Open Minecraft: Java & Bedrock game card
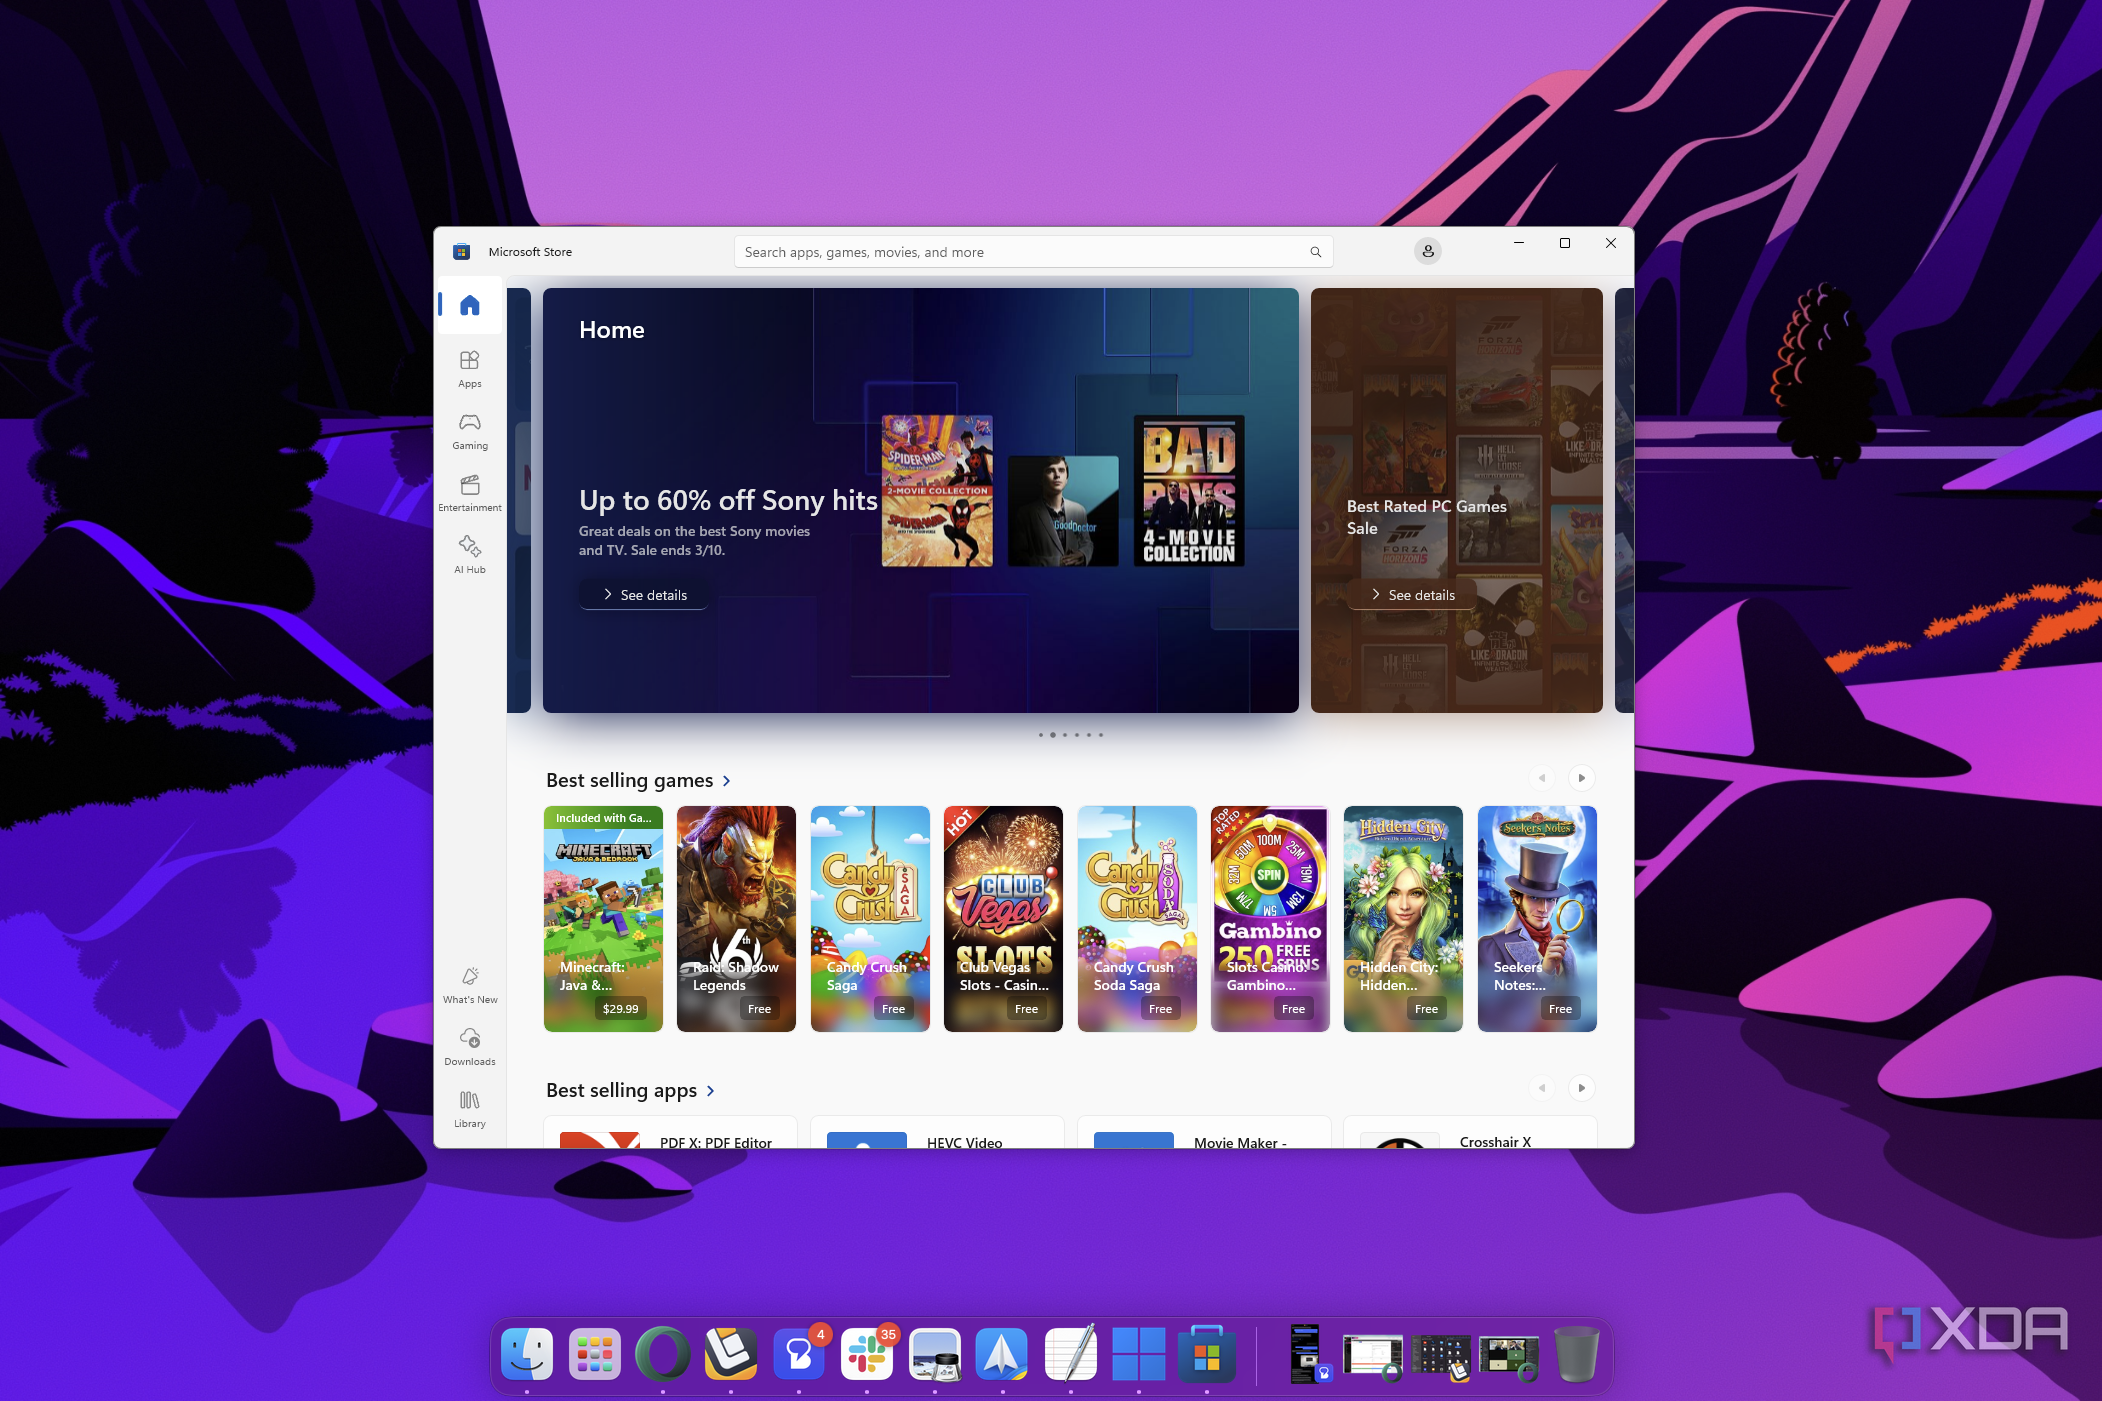 pos(603,919)
